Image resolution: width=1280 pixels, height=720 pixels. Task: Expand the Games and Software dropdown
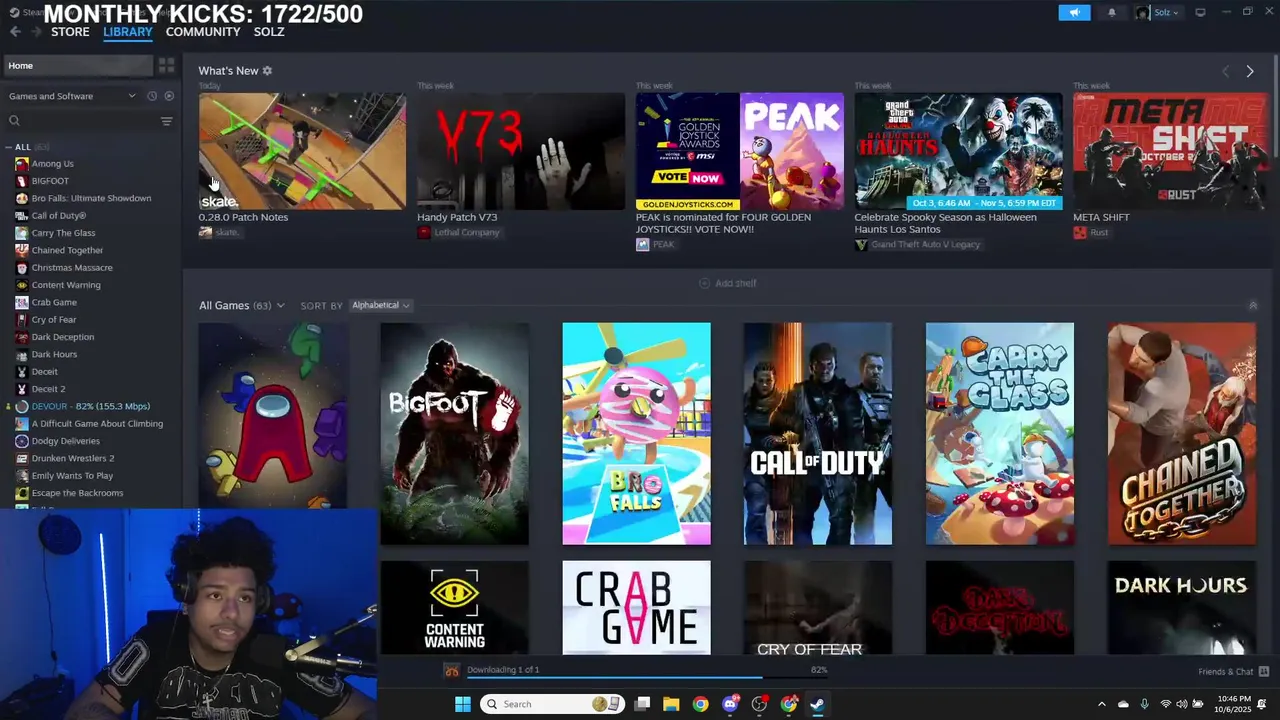click(131, 96)
